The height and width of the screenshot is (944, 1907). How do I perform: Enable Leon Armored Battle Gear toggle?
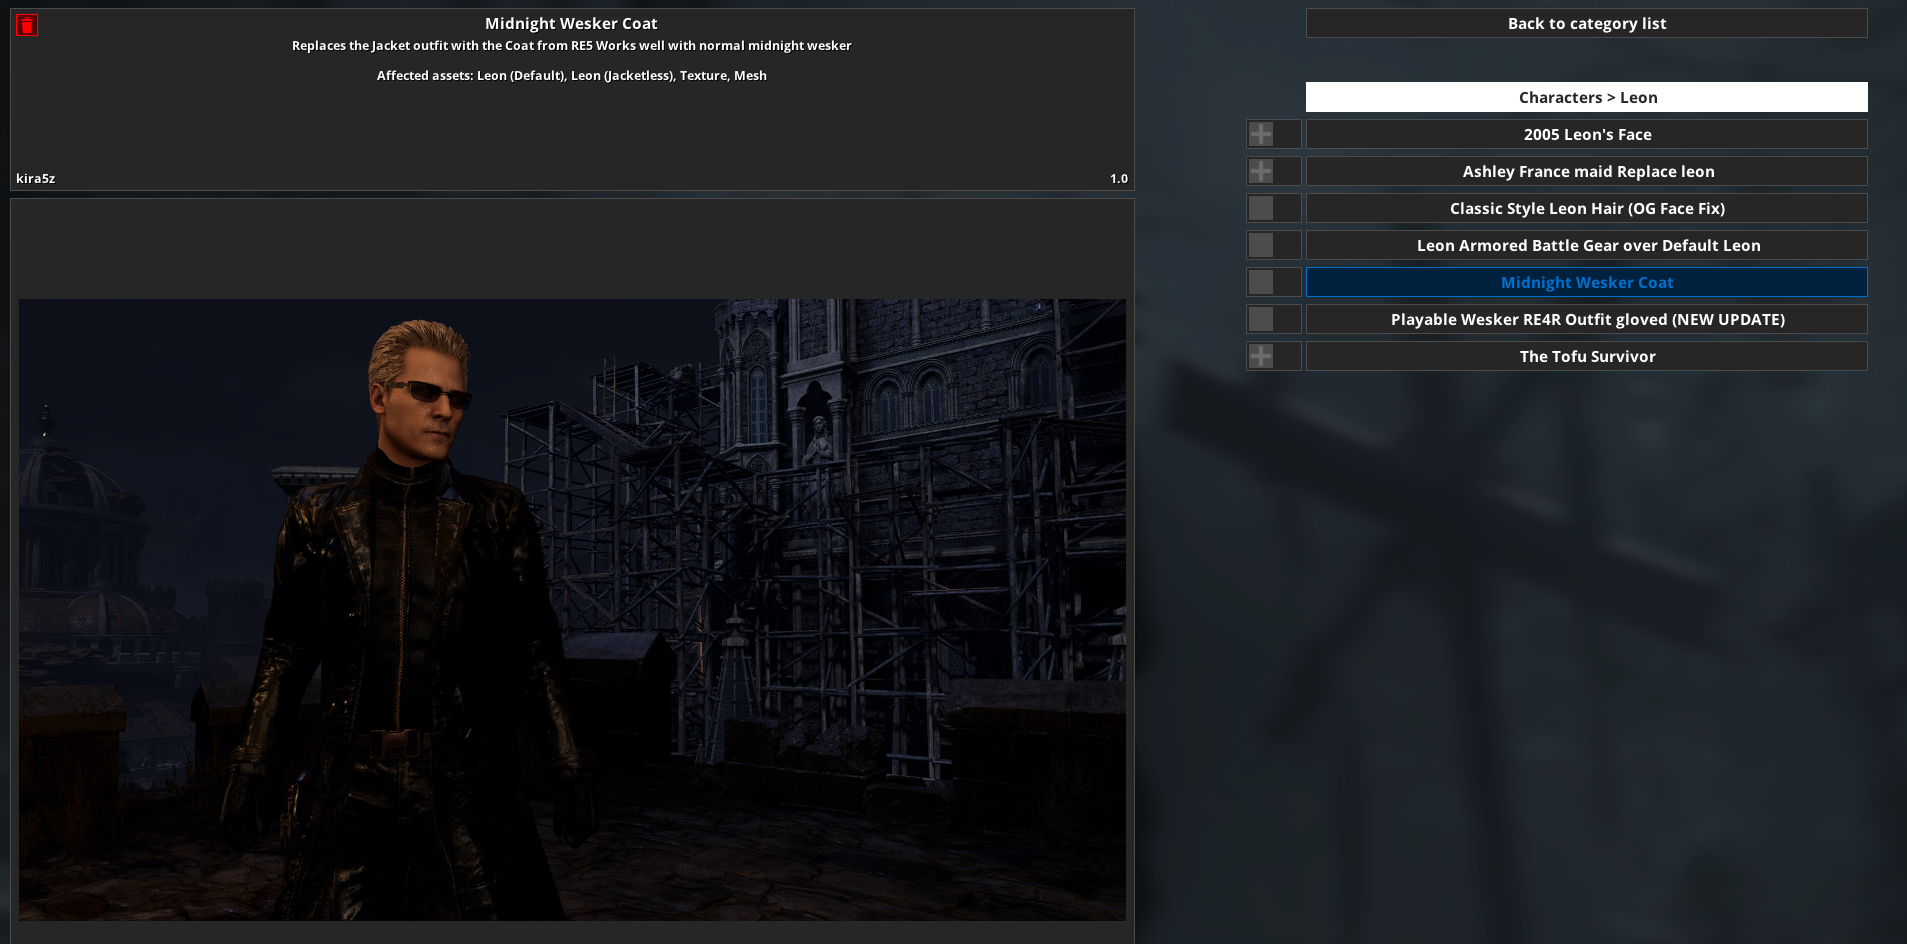pos(1273,245)
